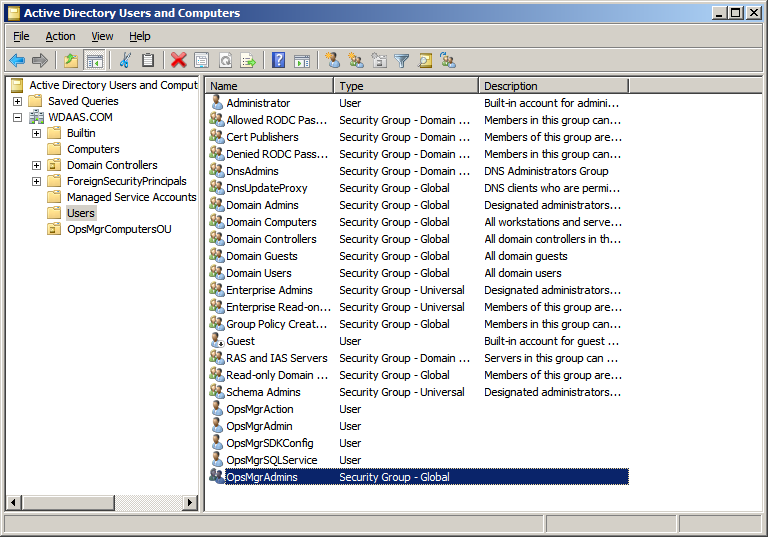Select the Schema Admins group
Screen dimensions: 768x537
pyautogui.click(x=263, y=392)
